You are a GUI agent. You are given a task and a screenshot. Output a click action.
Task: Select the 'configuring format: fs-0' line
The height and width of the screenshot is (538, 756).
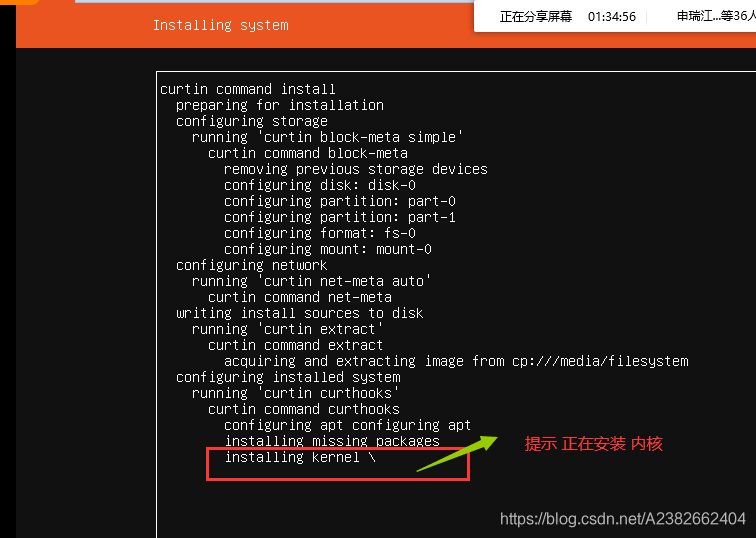click(x=320, y=233)
